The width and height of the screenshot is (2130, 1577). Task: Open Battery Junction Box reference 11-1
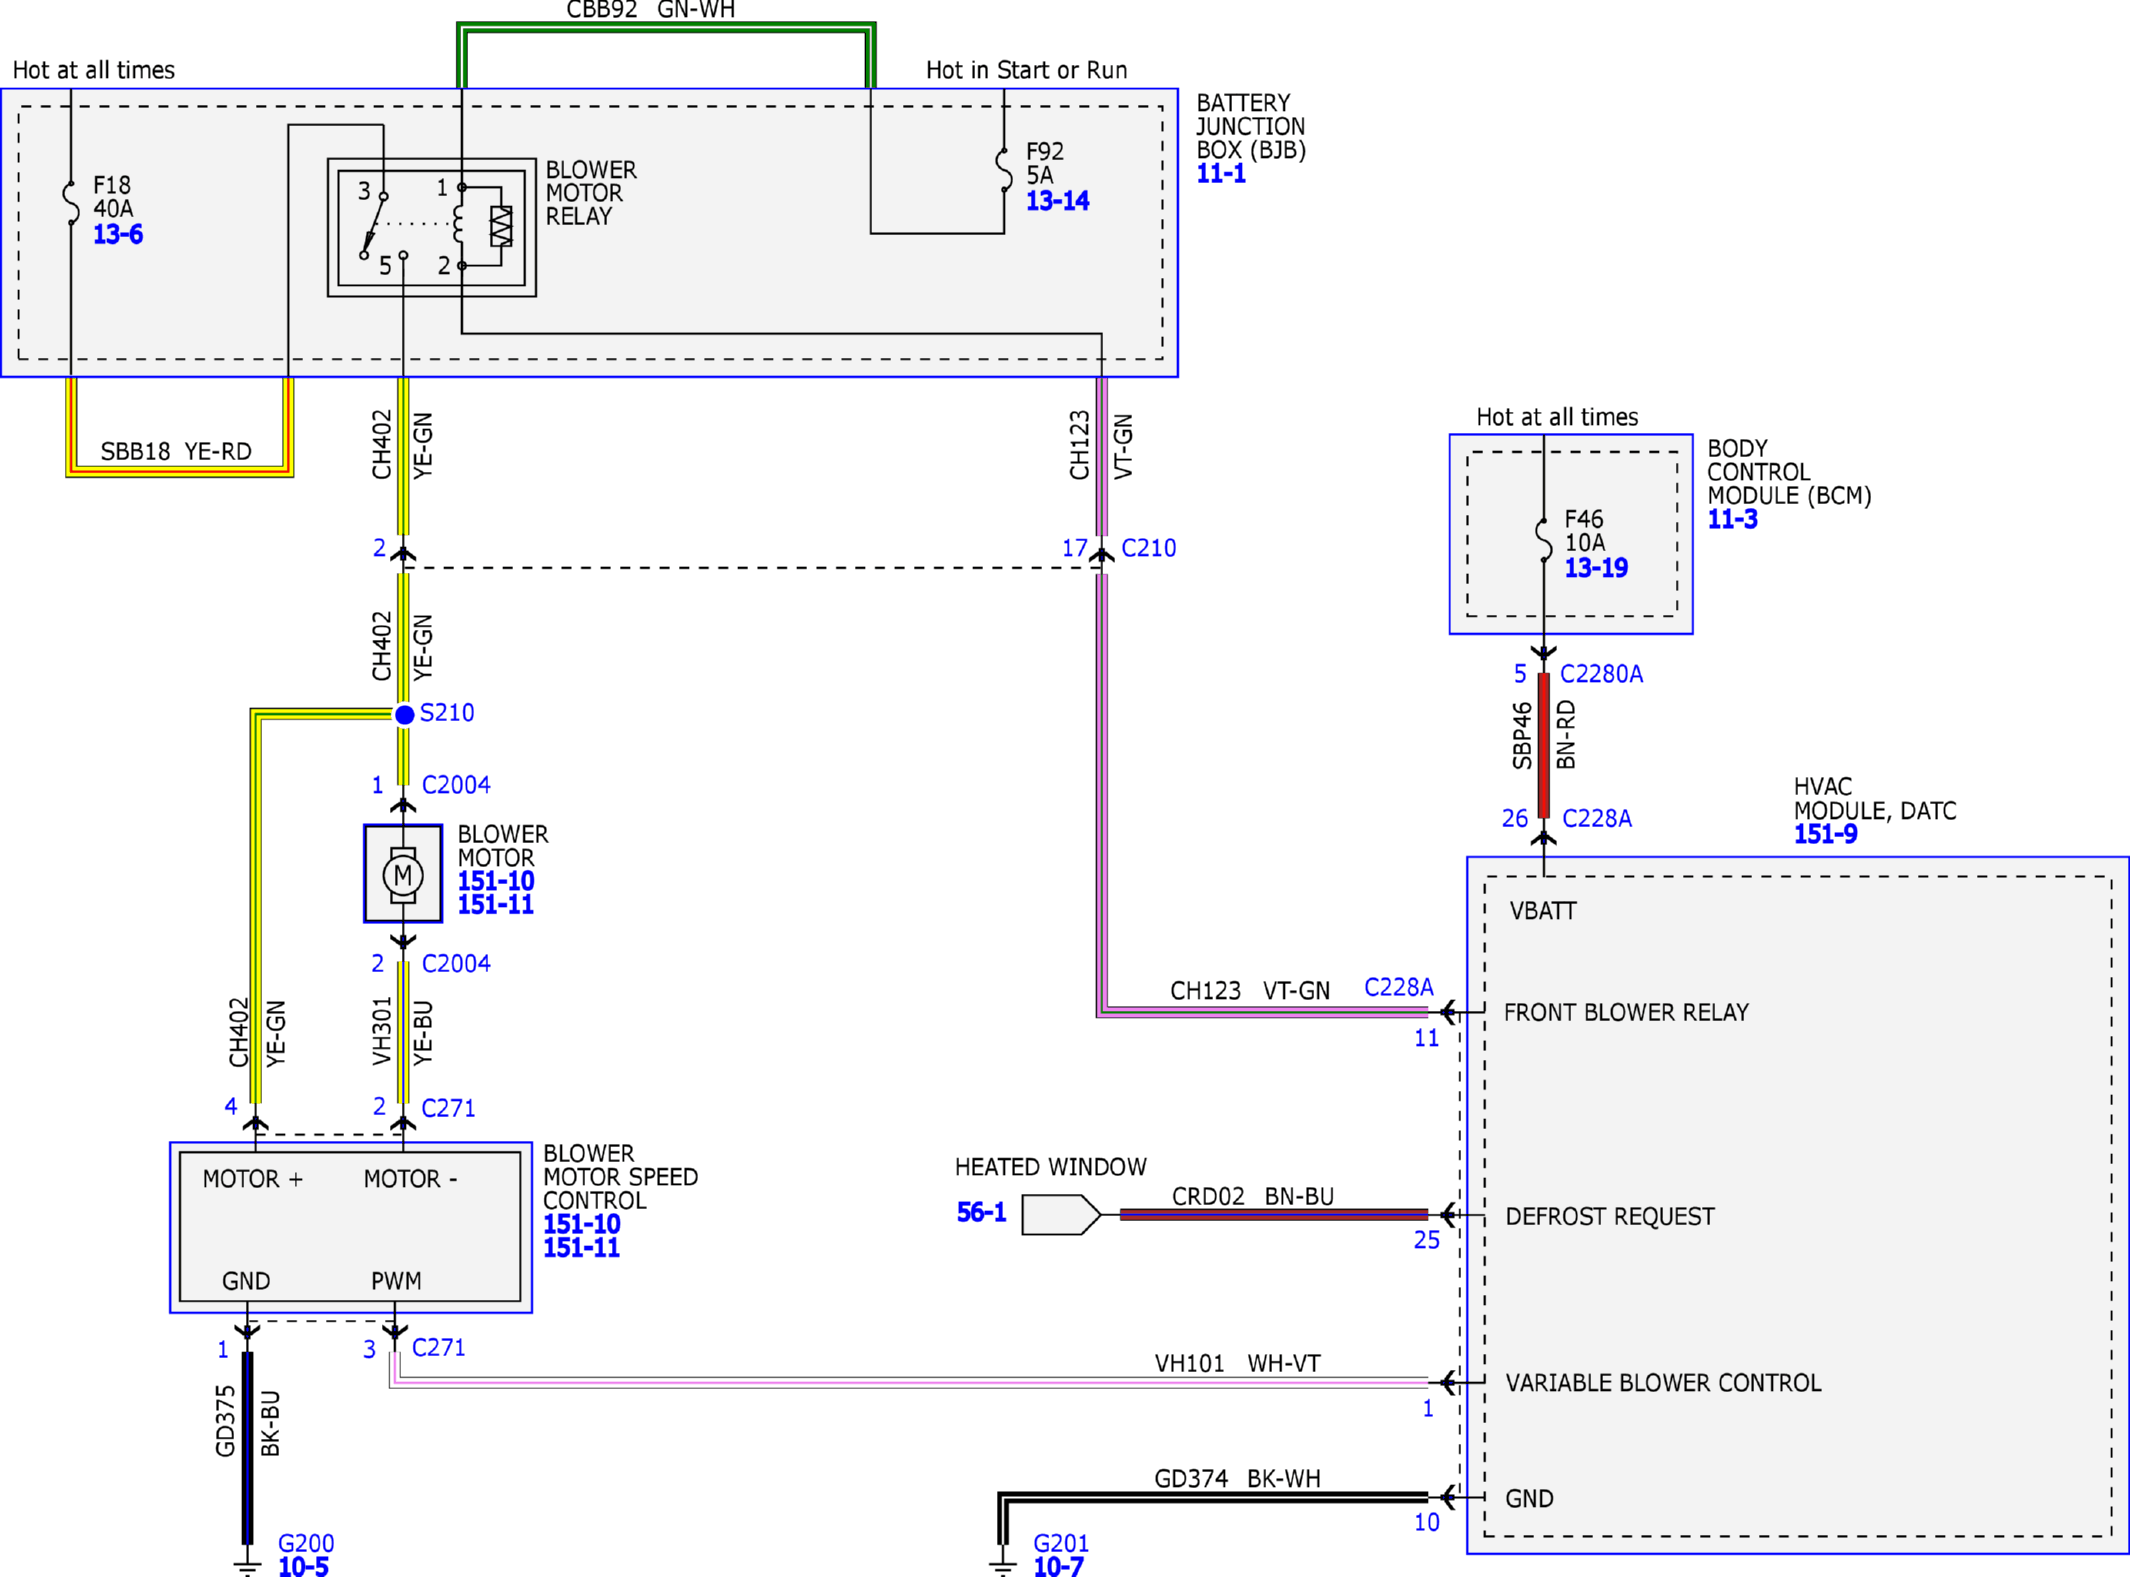tap(1221, 174)
